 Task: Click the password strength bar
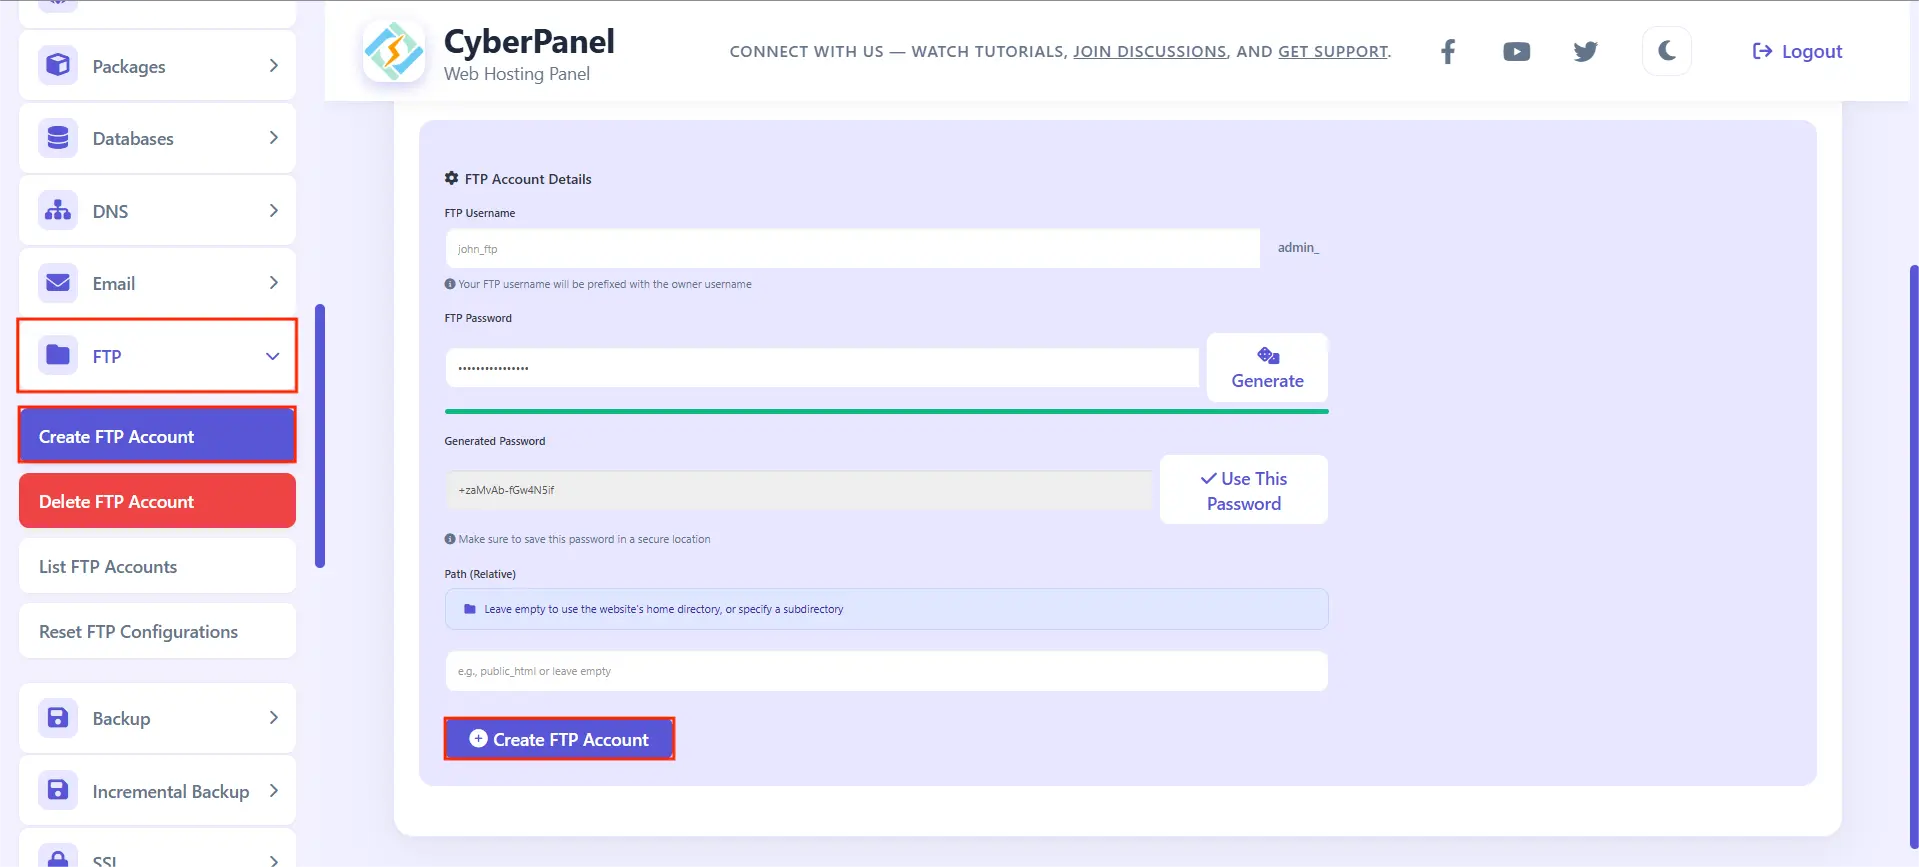coord(886,411)
